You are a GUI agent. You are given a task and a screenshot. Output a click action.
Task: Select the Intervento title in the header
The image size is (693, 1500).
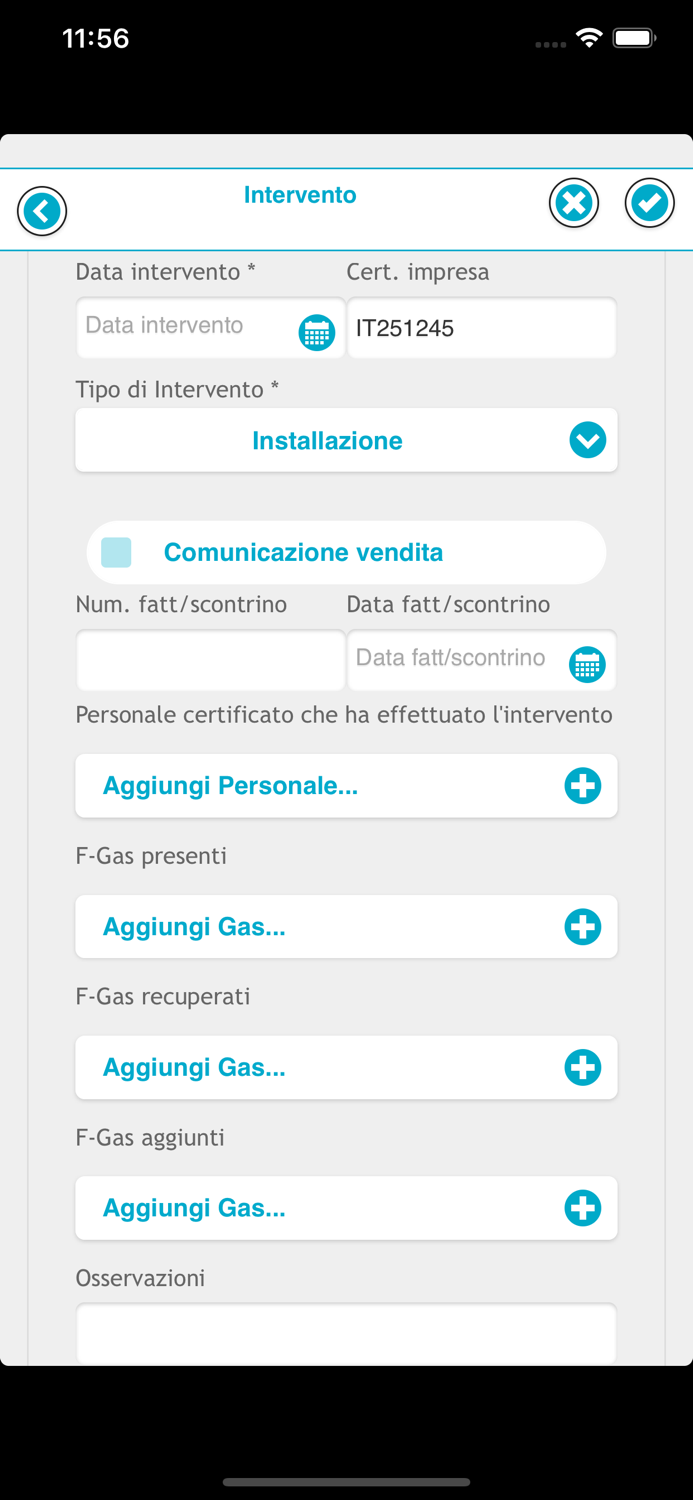point(300,195)
